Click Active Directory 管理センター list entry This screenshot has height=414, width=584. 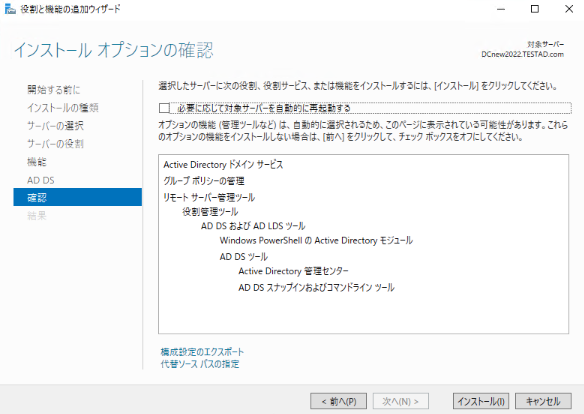pyautogui.click(x=293, y=271)
